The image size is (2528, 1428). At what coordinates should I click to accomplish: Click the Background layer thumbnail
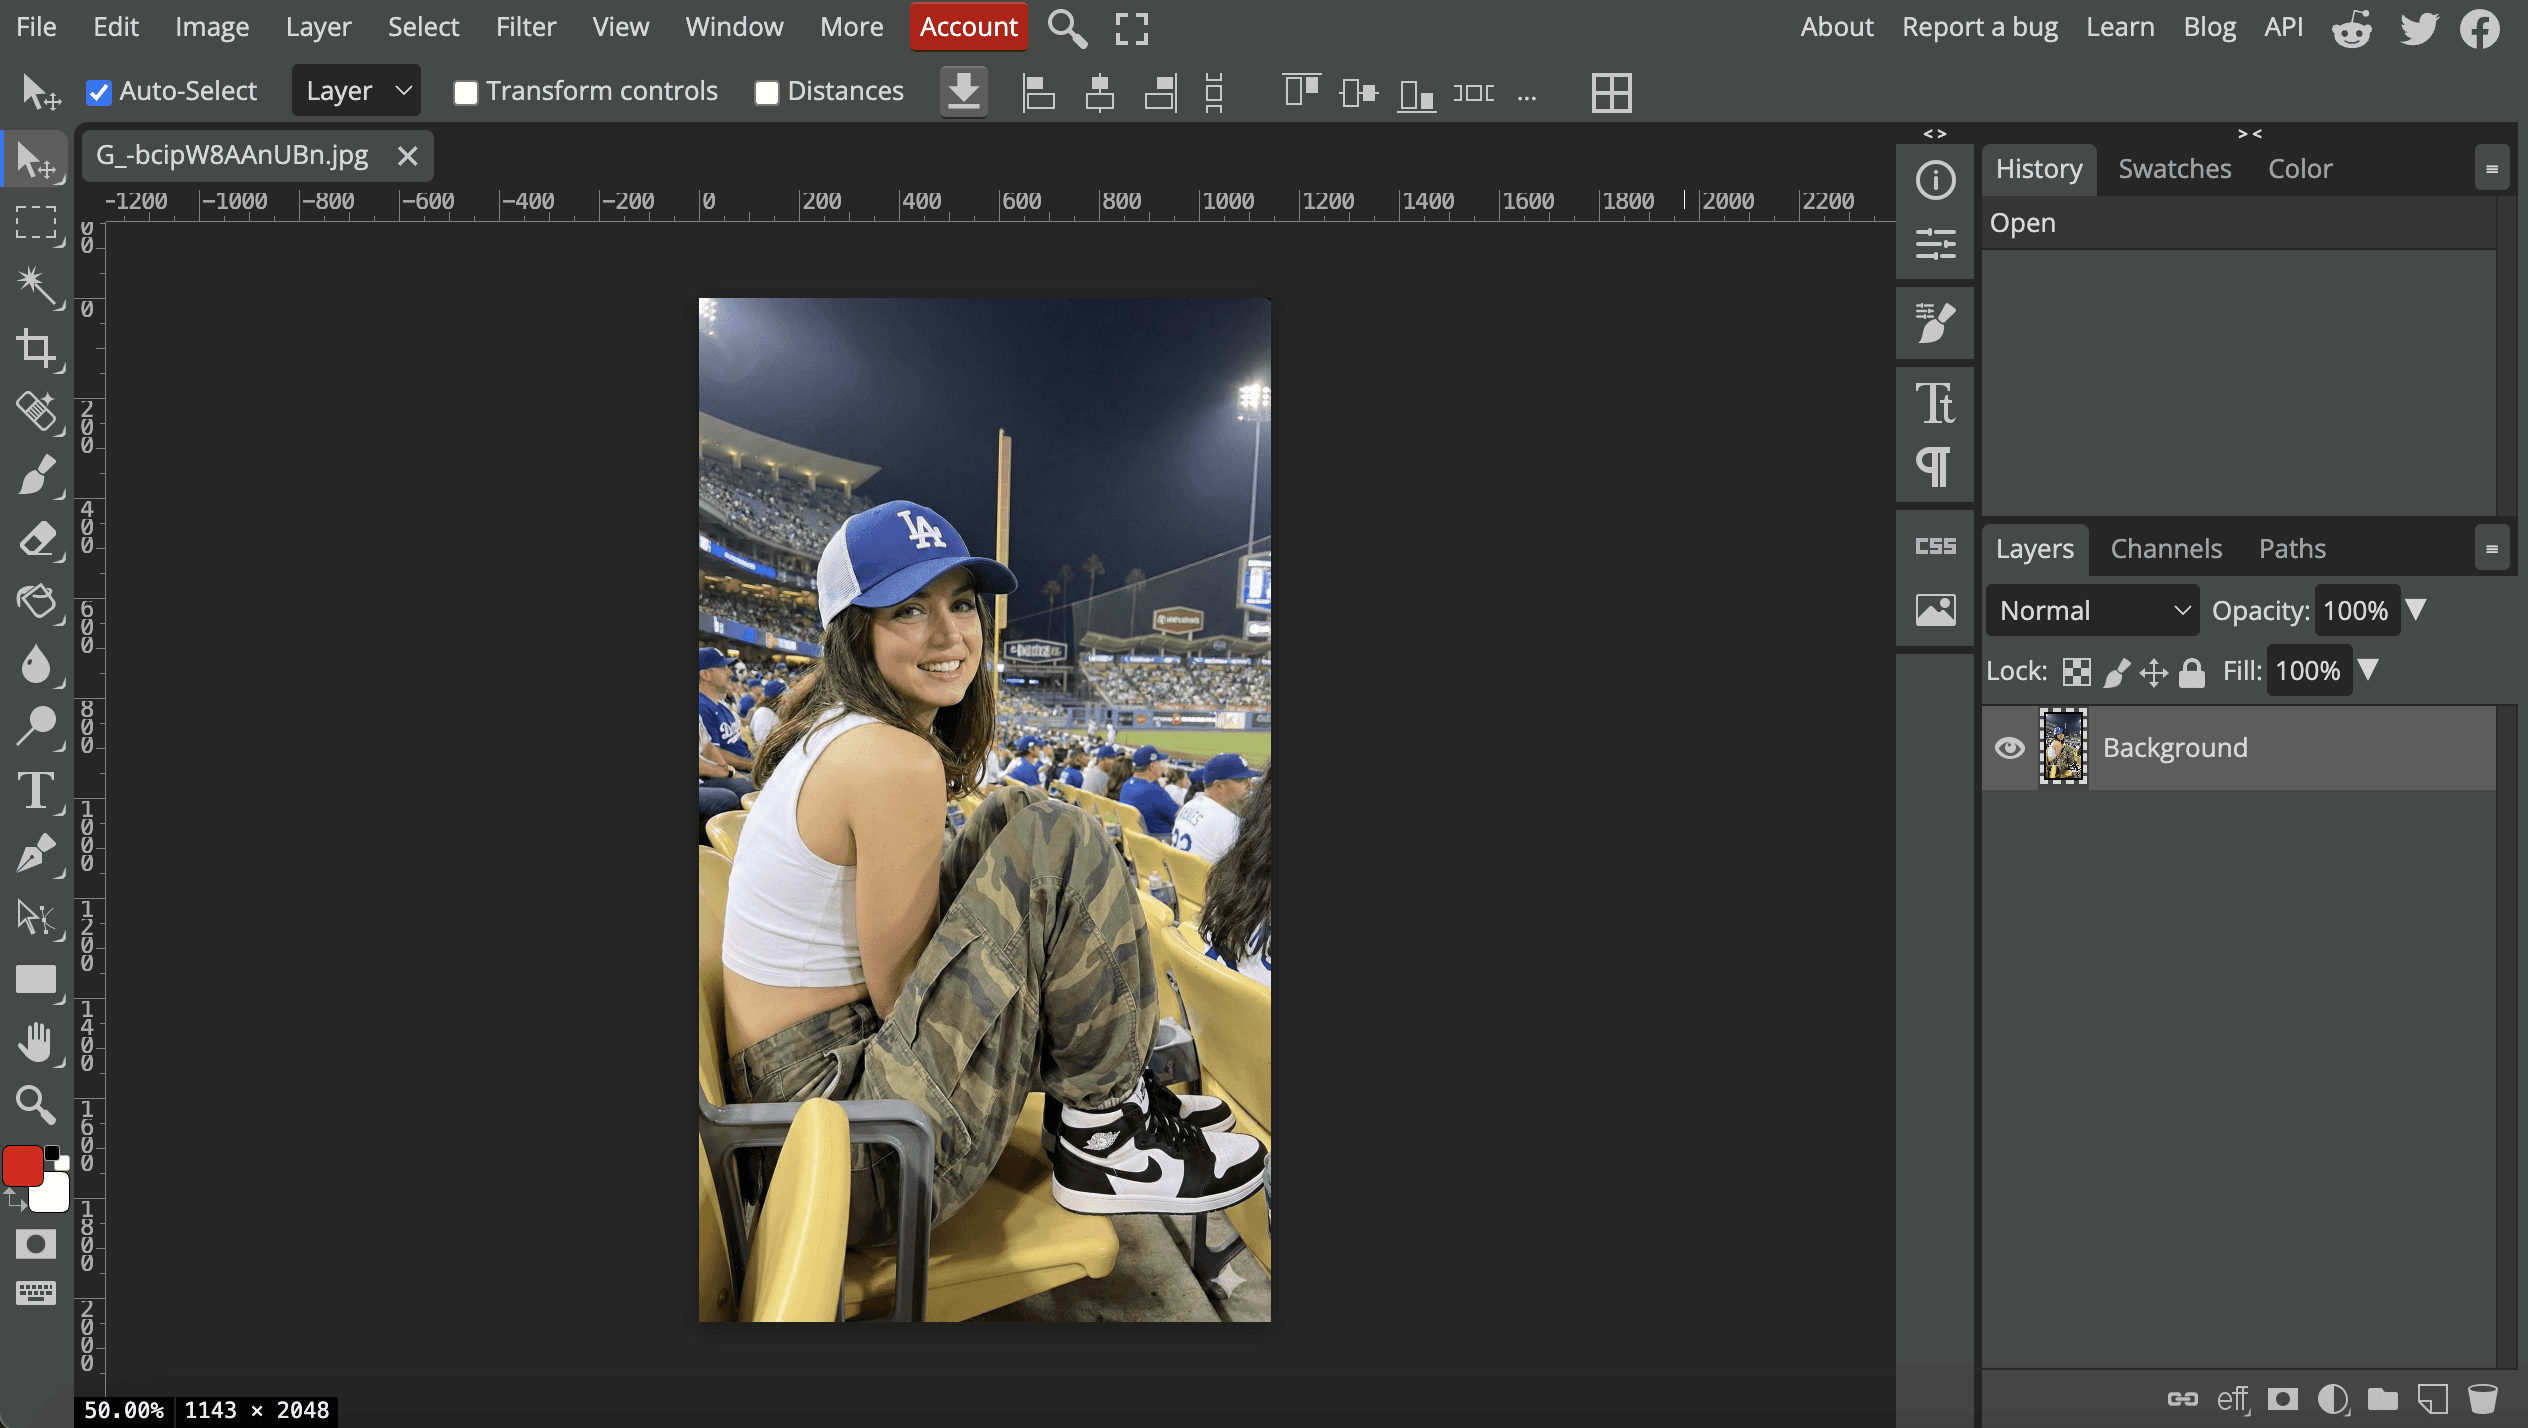coord(2063,747)
